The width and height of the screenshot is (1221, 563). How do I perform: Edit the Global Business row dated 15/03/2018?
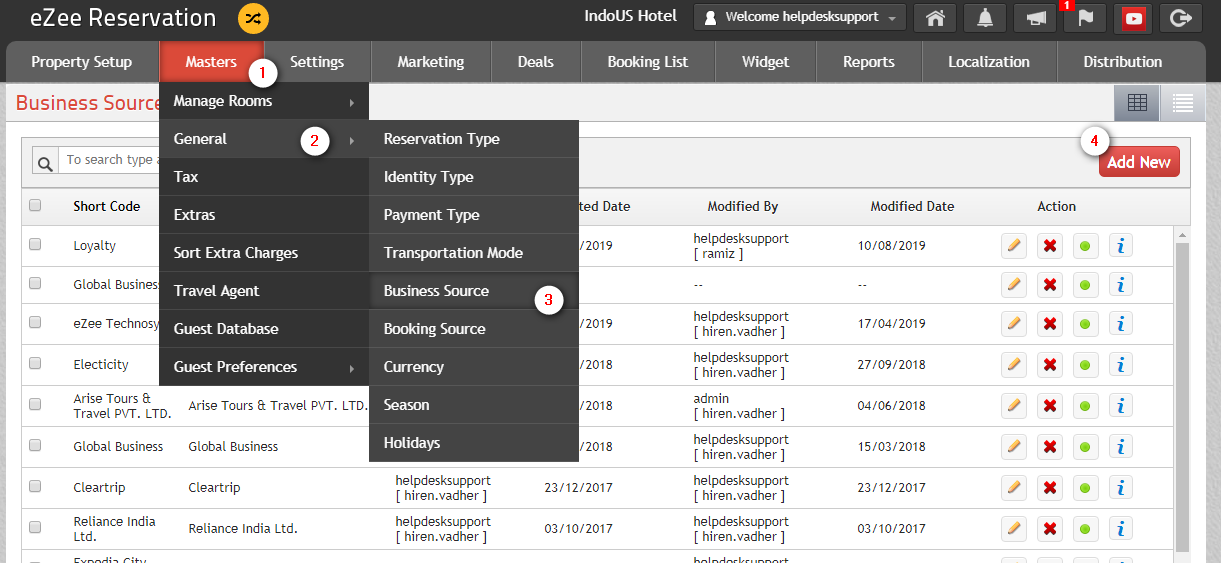coord(1014,447)
